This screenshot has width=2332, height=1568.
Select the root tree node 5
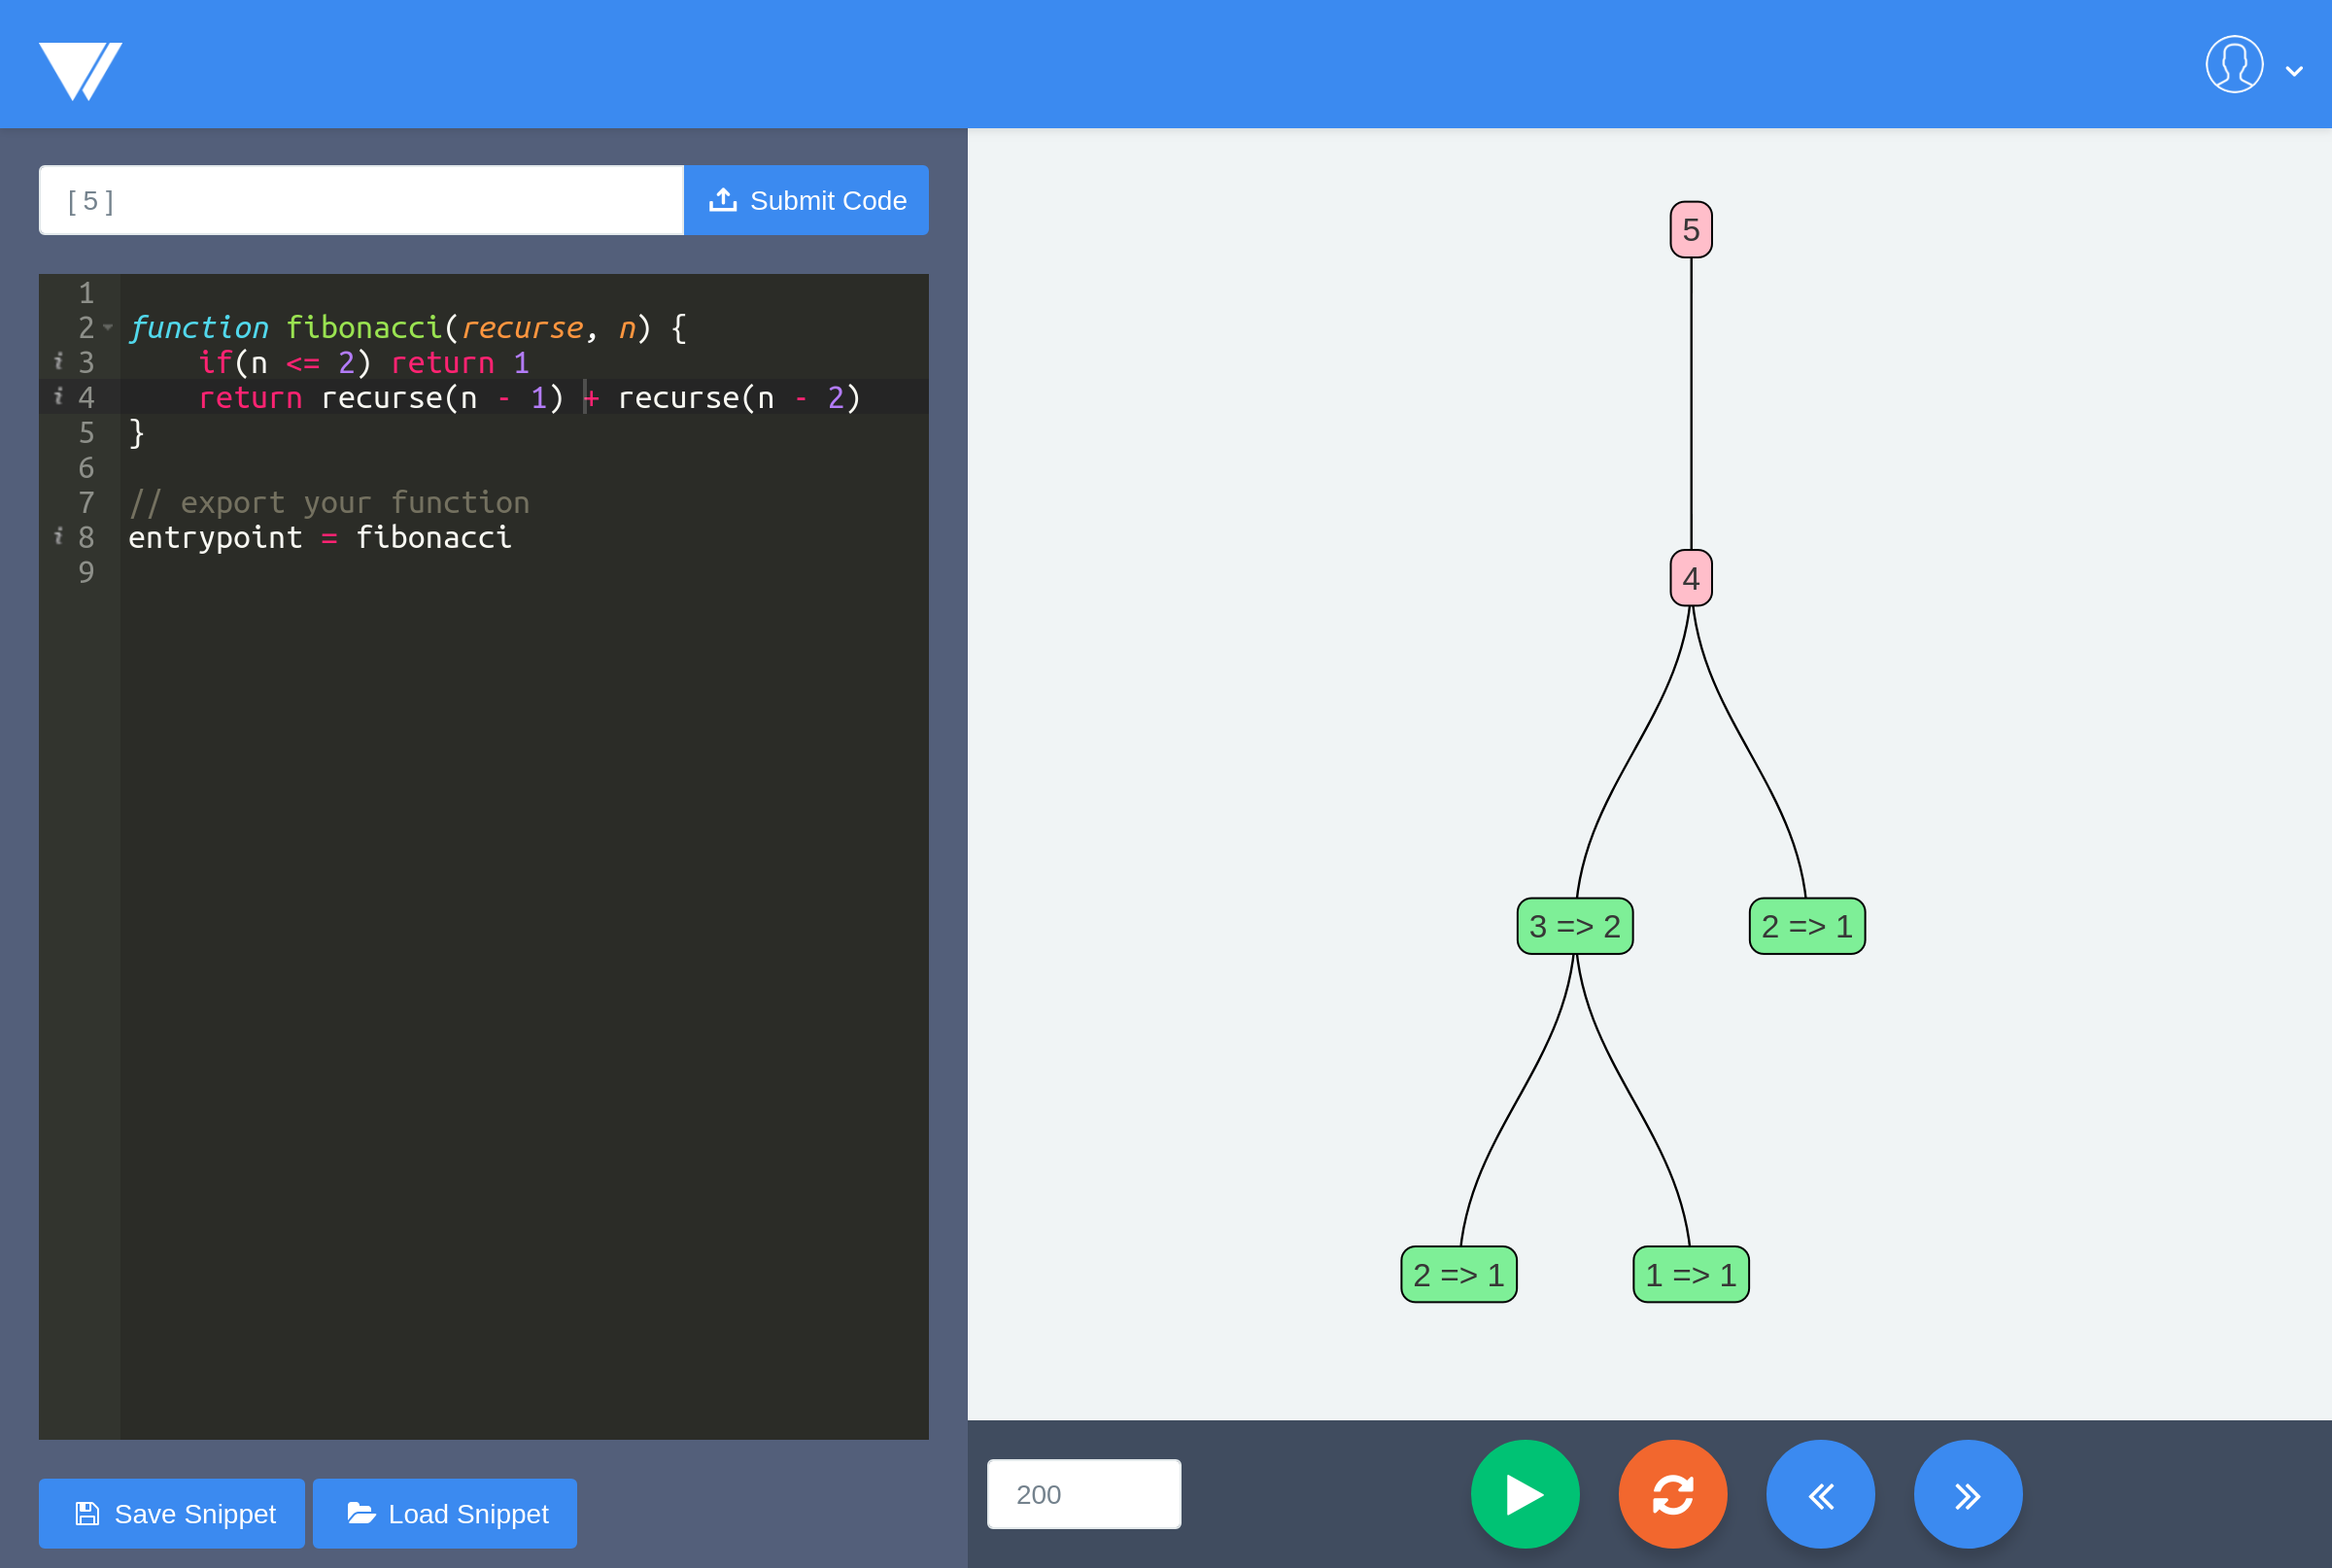[x=1690, y=230]
